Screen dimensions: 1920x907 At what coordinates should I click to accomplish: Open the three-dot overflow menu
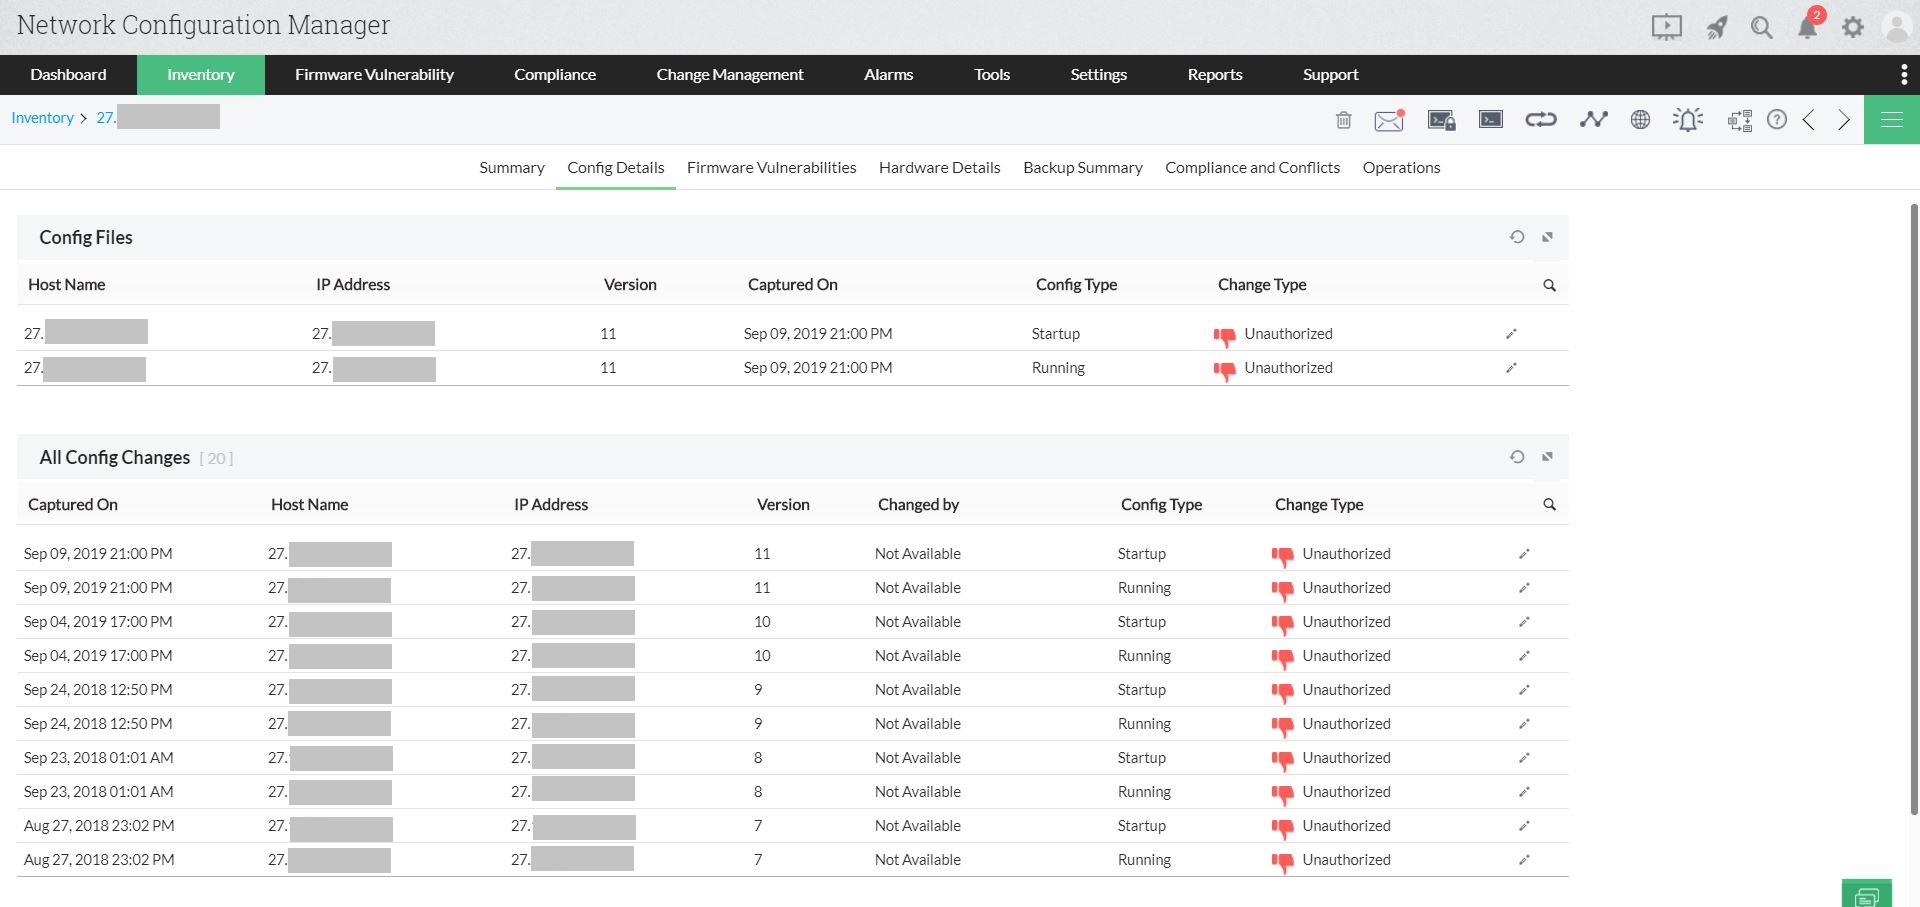(1903, 75)
